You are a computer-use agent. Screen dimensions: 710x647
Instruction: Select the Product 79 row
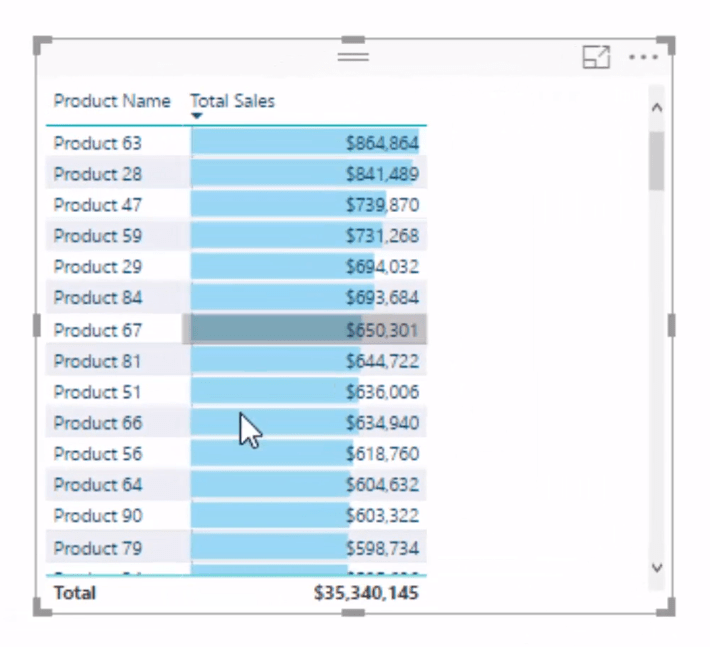point(236,548)
